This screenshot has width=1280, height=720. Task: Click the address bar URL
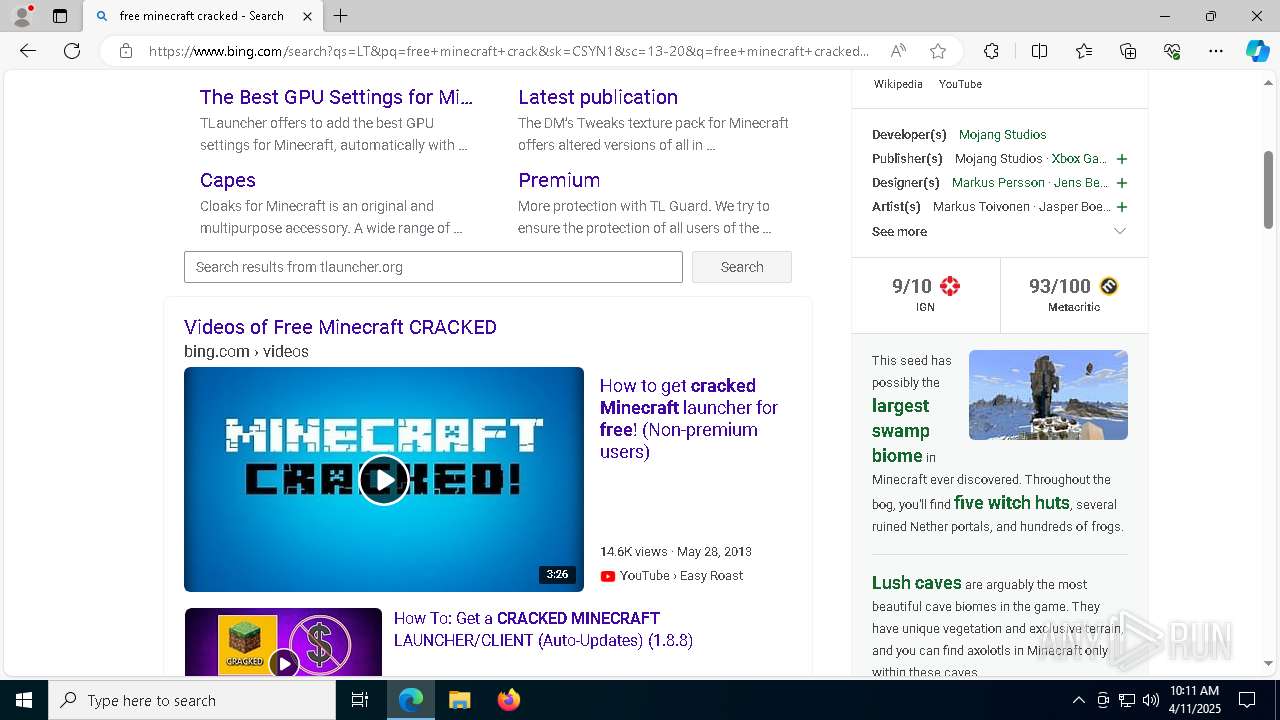click(509, 51)
